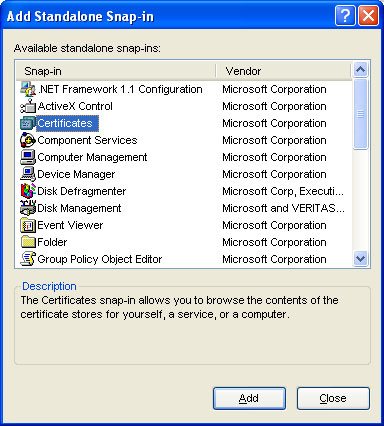This screenshot has height=426, width=384.
Task: Click the Computer Management icon
Action: [x=28, y=157]
